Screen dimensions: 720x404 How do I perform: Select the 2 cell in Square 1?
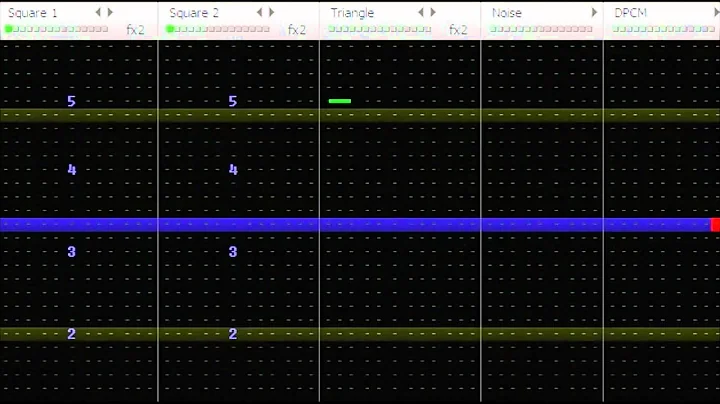click(71, 334)
